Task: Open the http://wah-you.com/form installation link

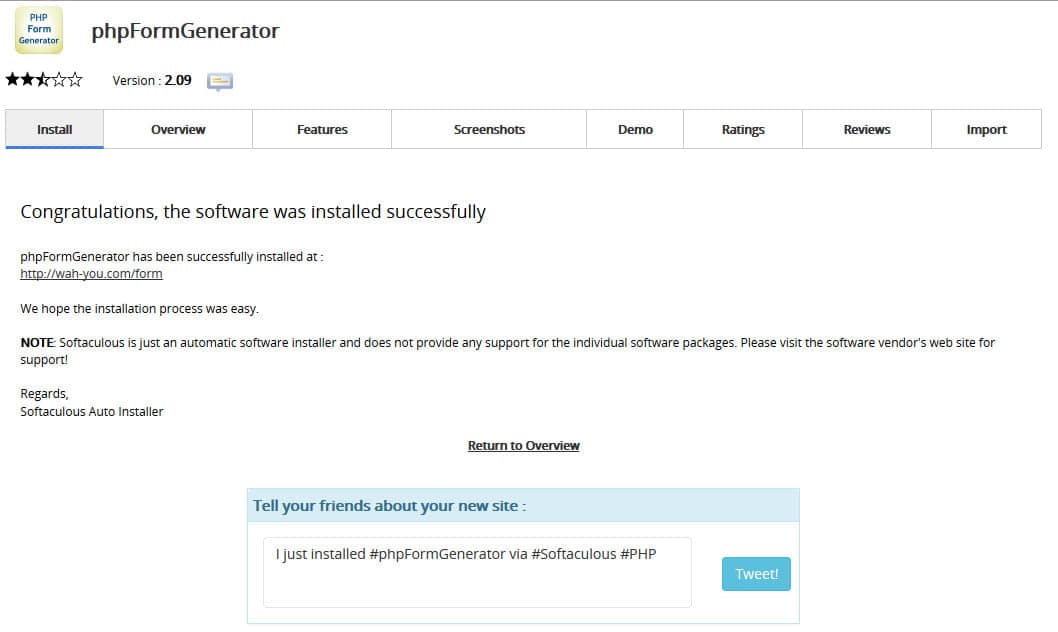Action: click(x=91, y=274)
